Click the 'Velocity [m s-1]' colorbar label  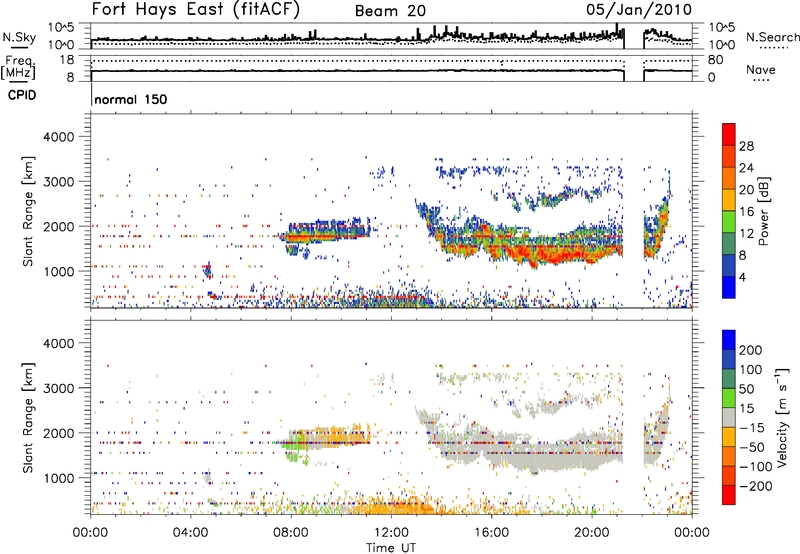[782, 417]
